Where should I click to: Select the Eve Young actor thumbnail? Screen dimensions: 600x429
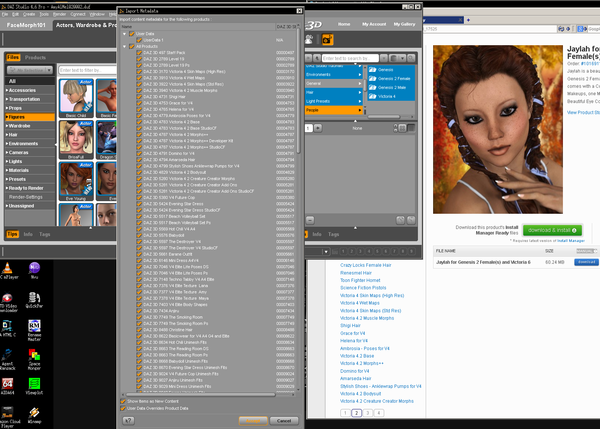[x=76, y=181]
